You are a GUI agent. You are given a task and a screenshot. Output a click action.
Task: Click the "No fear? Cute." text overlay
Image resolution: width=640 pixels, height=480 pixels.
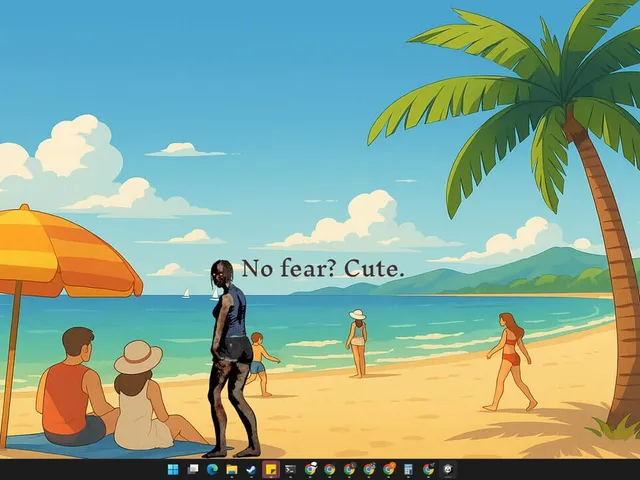click(x=323, y=269)
